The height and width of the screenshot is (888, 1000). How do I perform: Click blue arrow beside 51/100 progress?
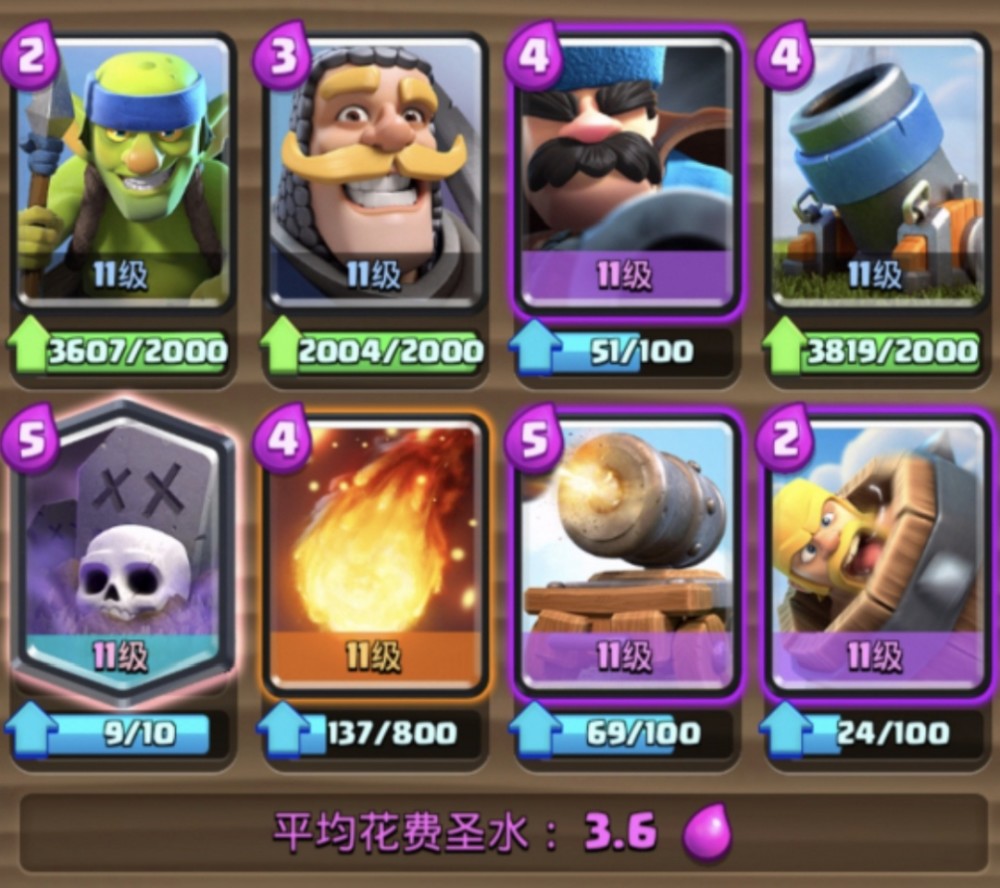pos(534,346)
